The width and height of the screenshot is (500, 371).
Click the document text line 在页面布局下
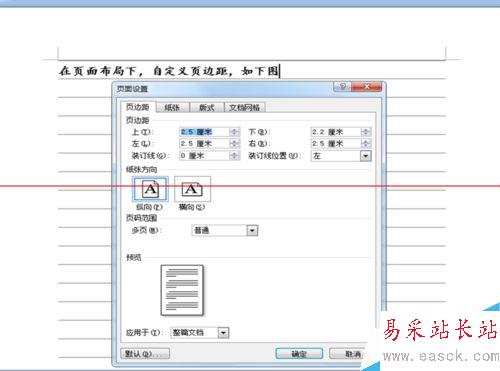pyautogui.click(x=169, y=71)
